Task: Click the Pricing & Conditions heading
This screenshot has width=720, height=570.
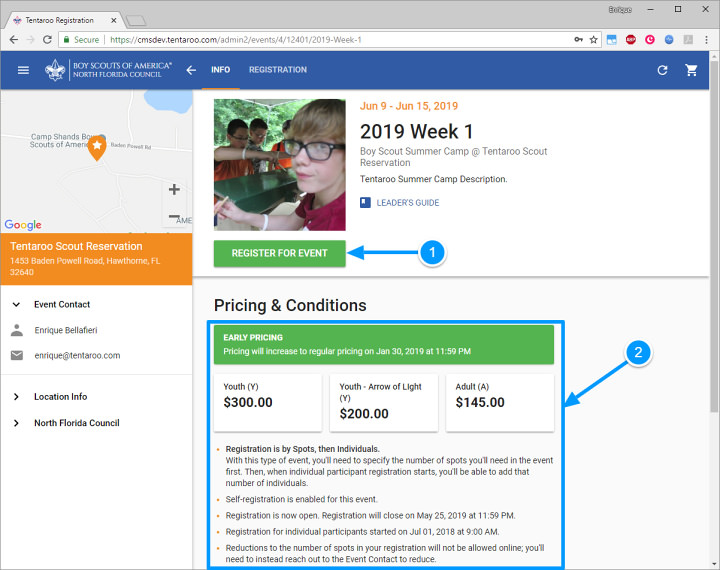Action: [290, 305]
